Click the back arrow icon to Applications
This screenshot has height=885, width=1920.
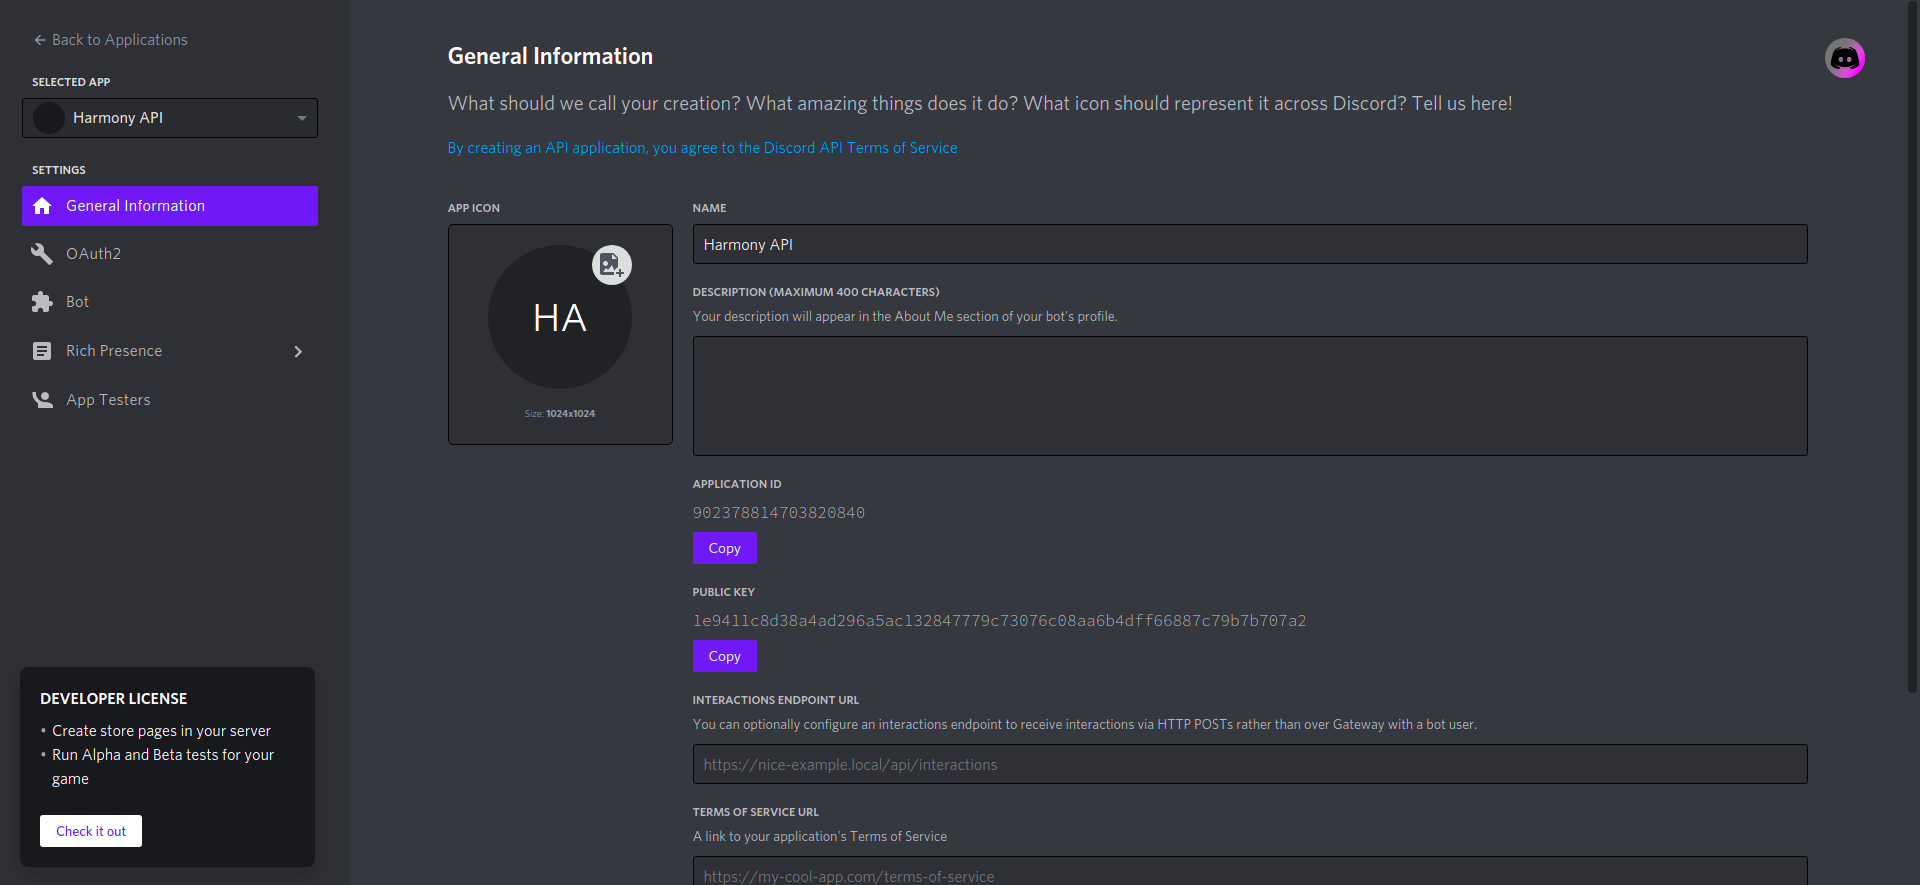40,40
